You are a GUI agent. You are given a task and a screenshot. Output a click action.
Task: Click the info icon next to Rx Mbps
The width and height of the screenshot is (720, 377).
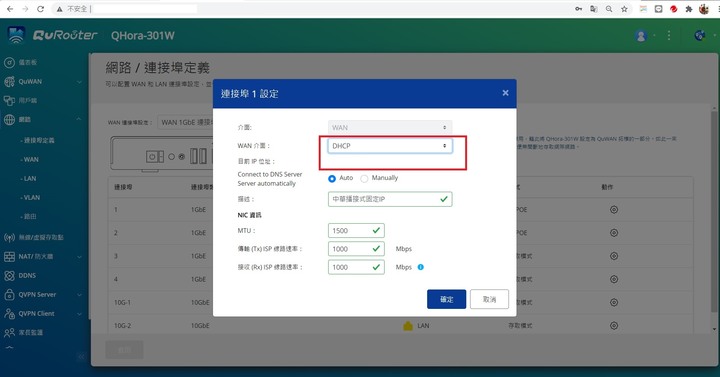point(420,267)
